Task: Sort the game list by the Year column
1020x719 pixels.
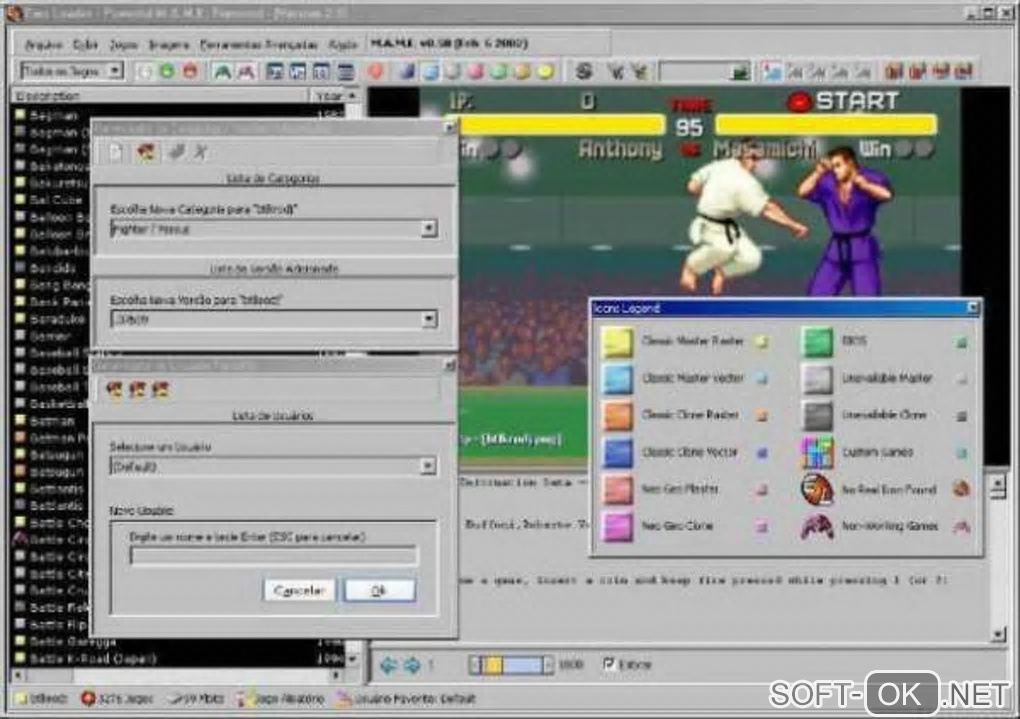Action: 329,96
